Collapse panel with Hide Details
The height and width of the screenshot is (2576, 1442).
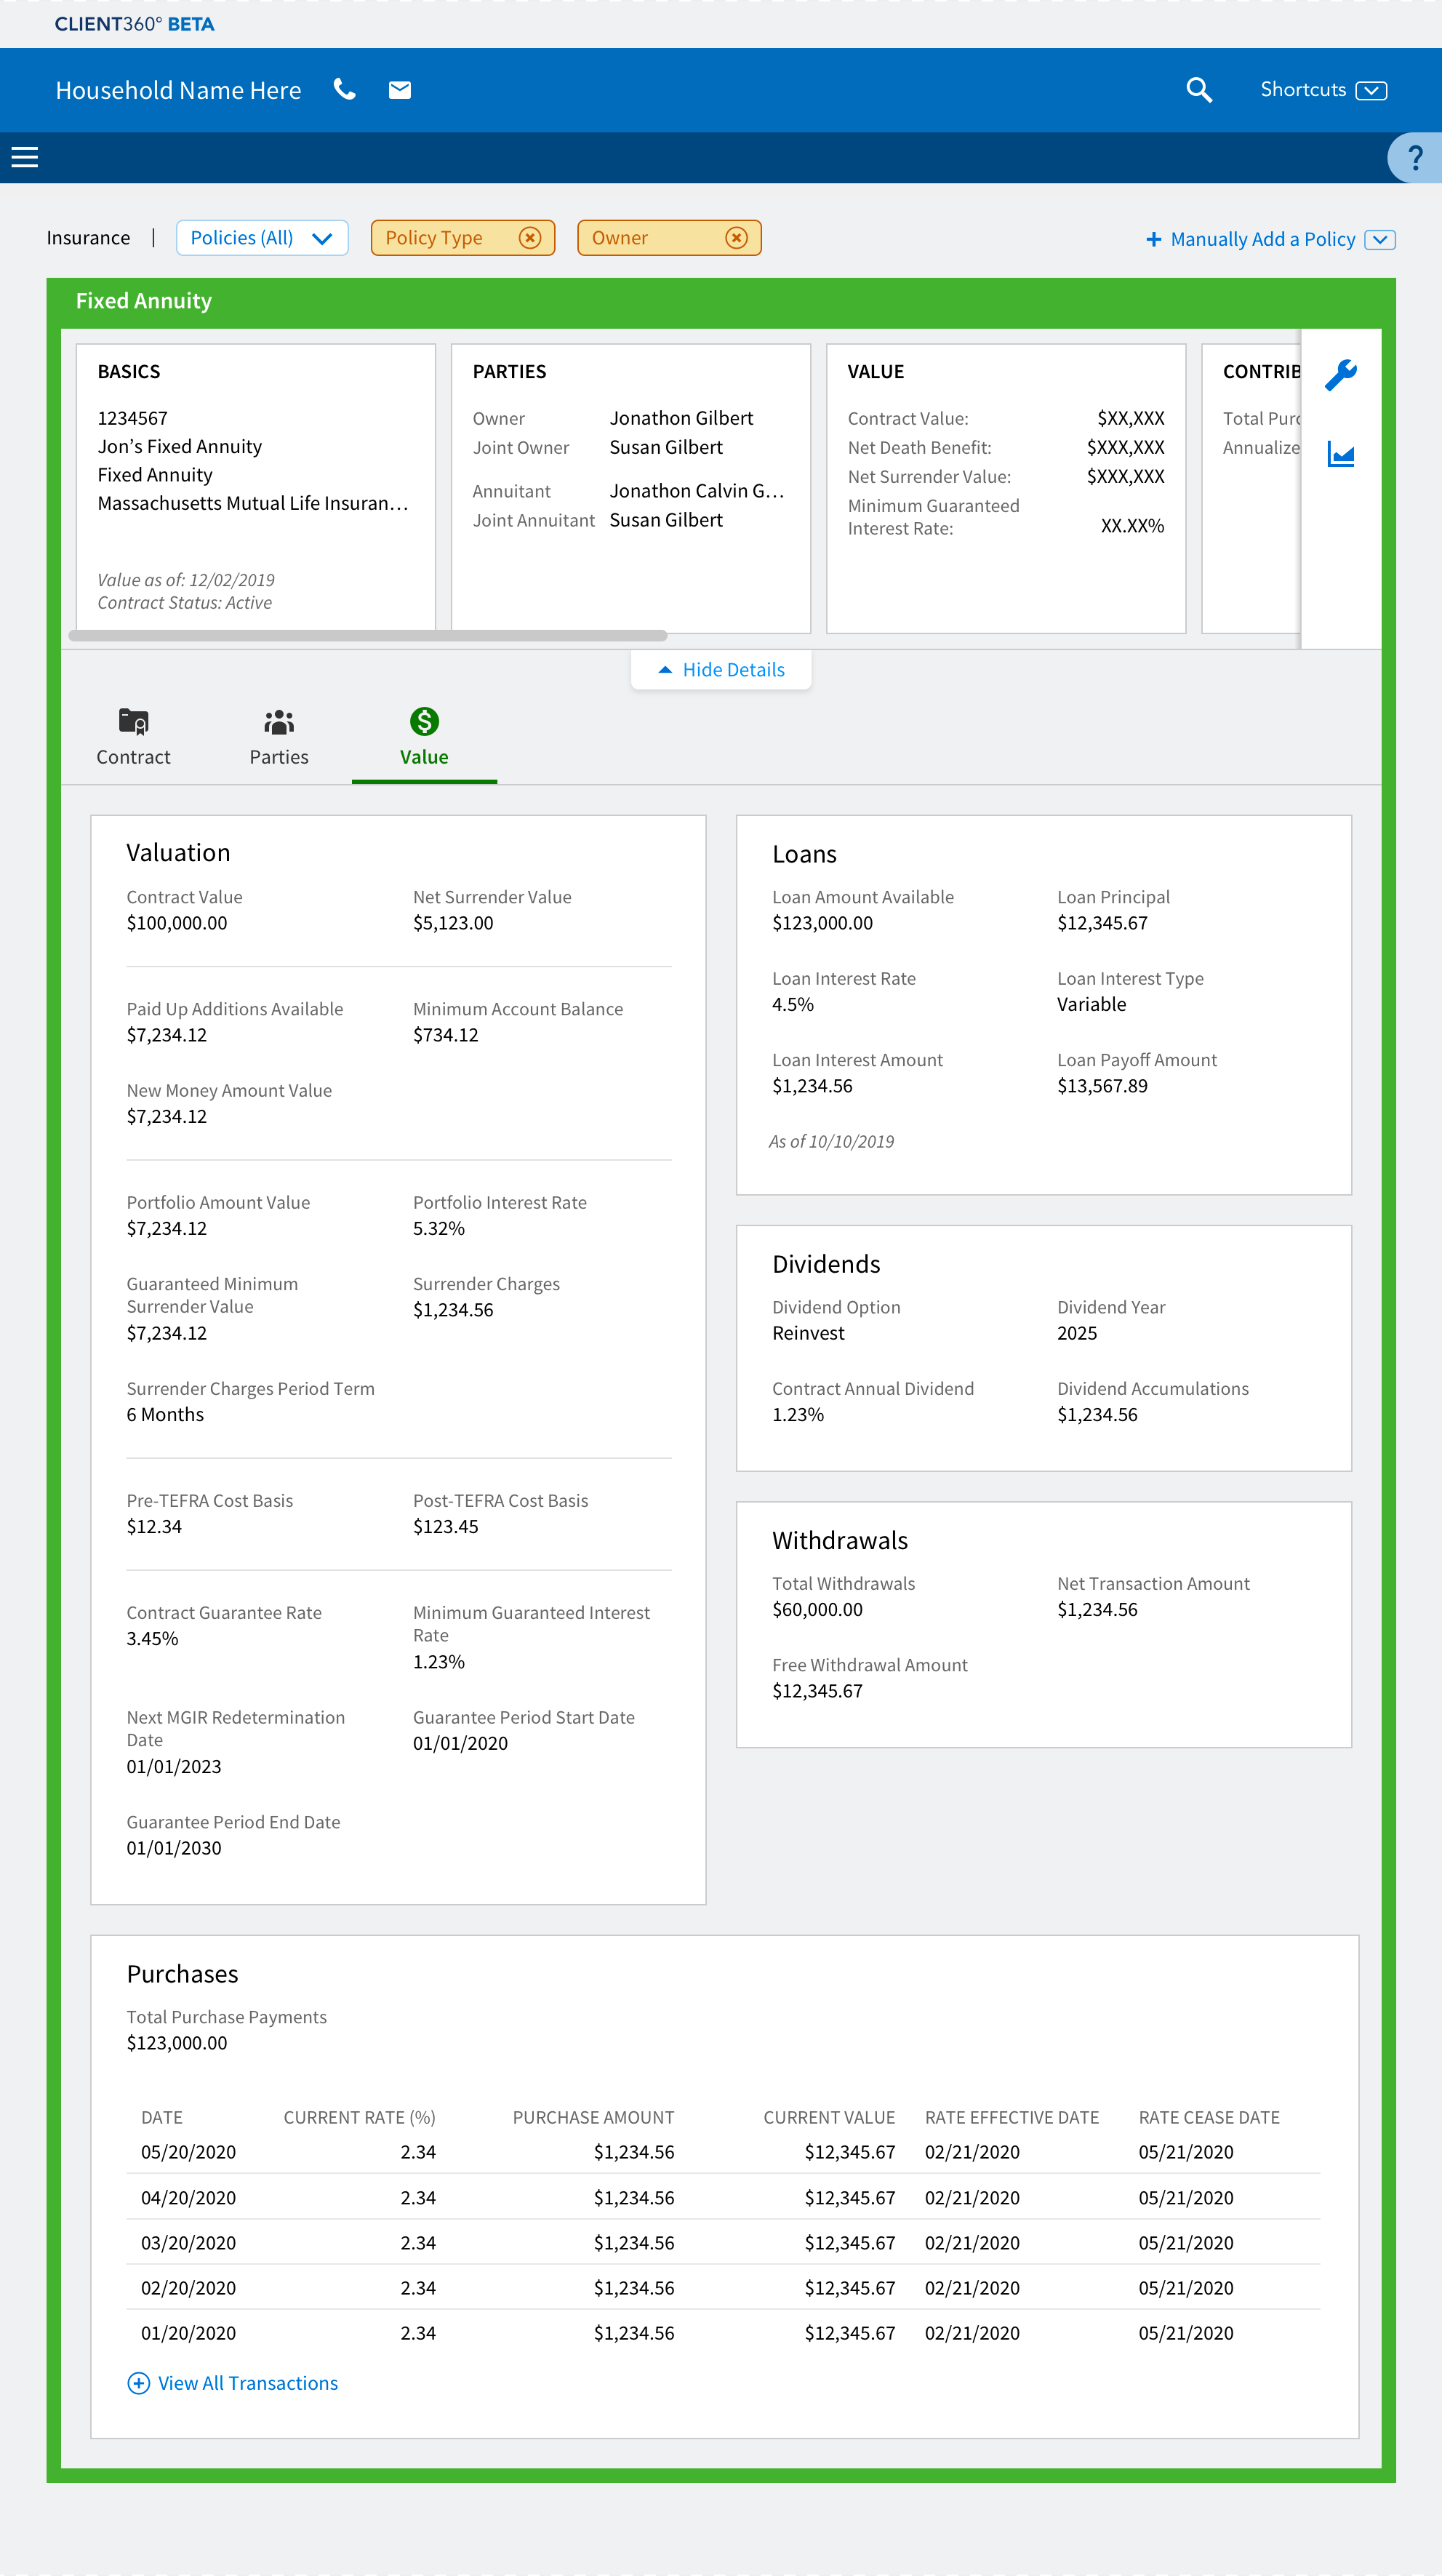(x=721, y=670)
